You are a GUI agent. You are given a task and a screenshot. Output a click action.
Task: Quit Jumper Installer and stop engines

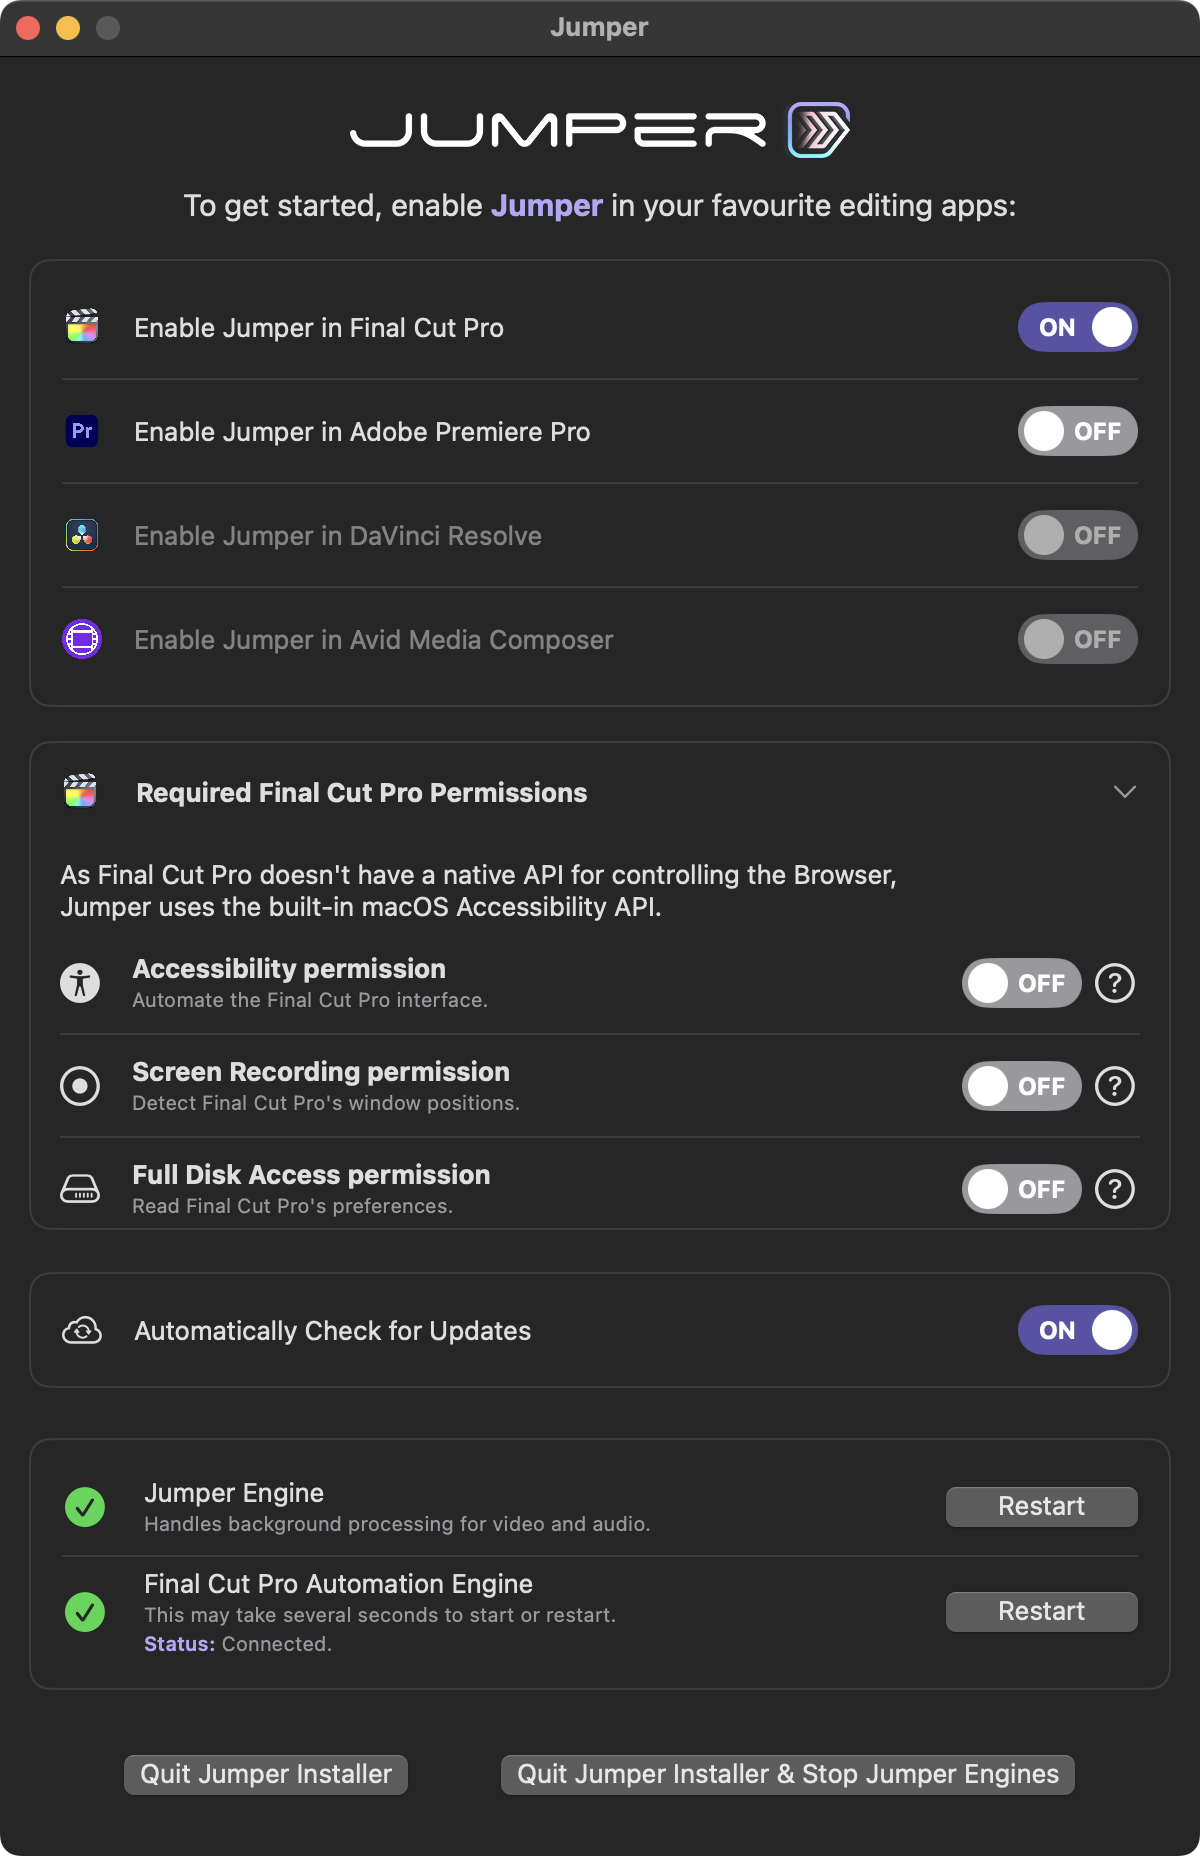click(x=787, y=1774)
